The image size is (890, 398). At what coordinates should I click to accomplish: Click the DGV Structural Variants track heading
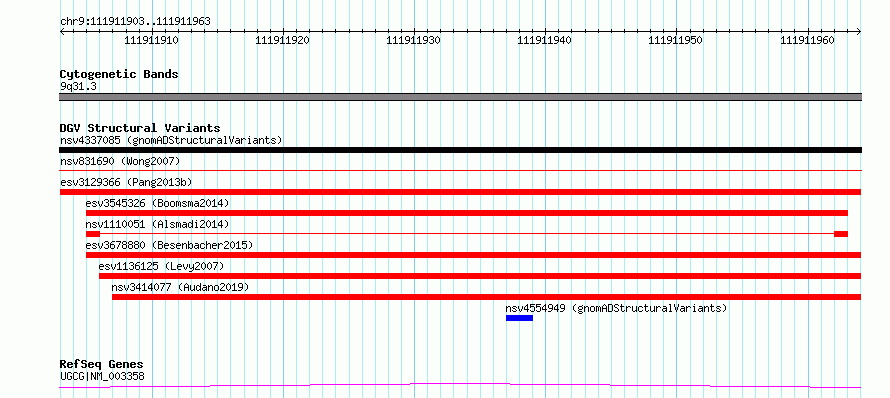point(140,128)
